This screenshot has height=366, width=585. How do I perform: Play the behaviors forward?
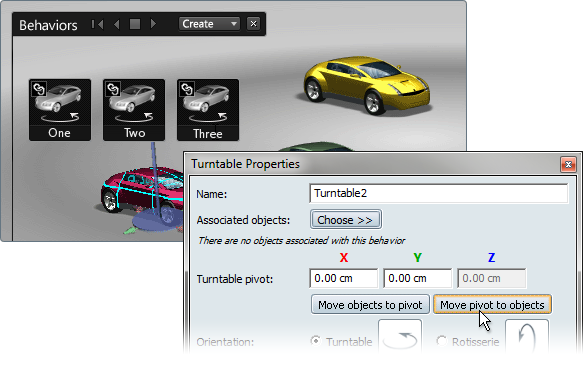[x=153, y=24]
